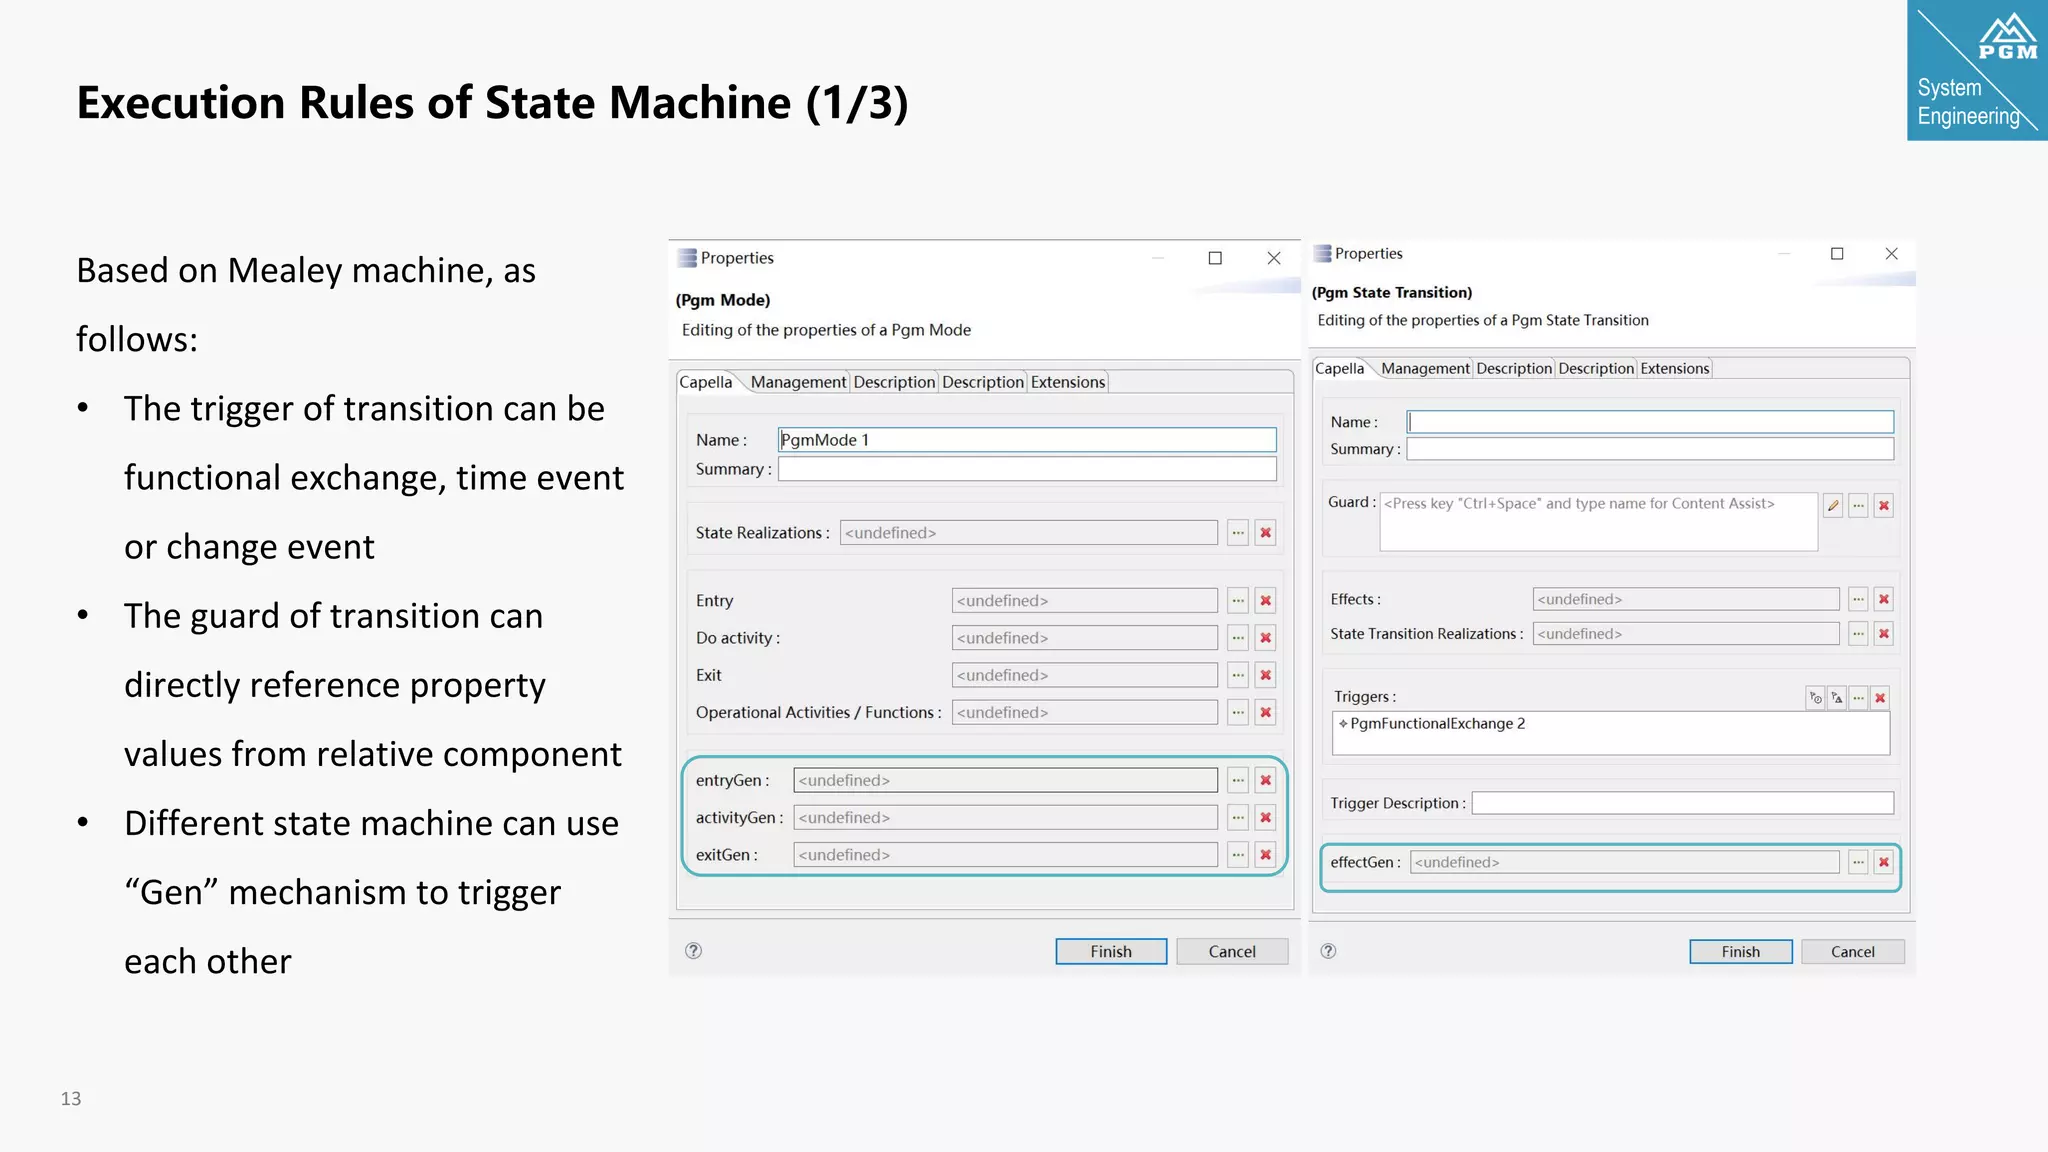
Task: Click the change event trigger icon
Action: 1837,698
